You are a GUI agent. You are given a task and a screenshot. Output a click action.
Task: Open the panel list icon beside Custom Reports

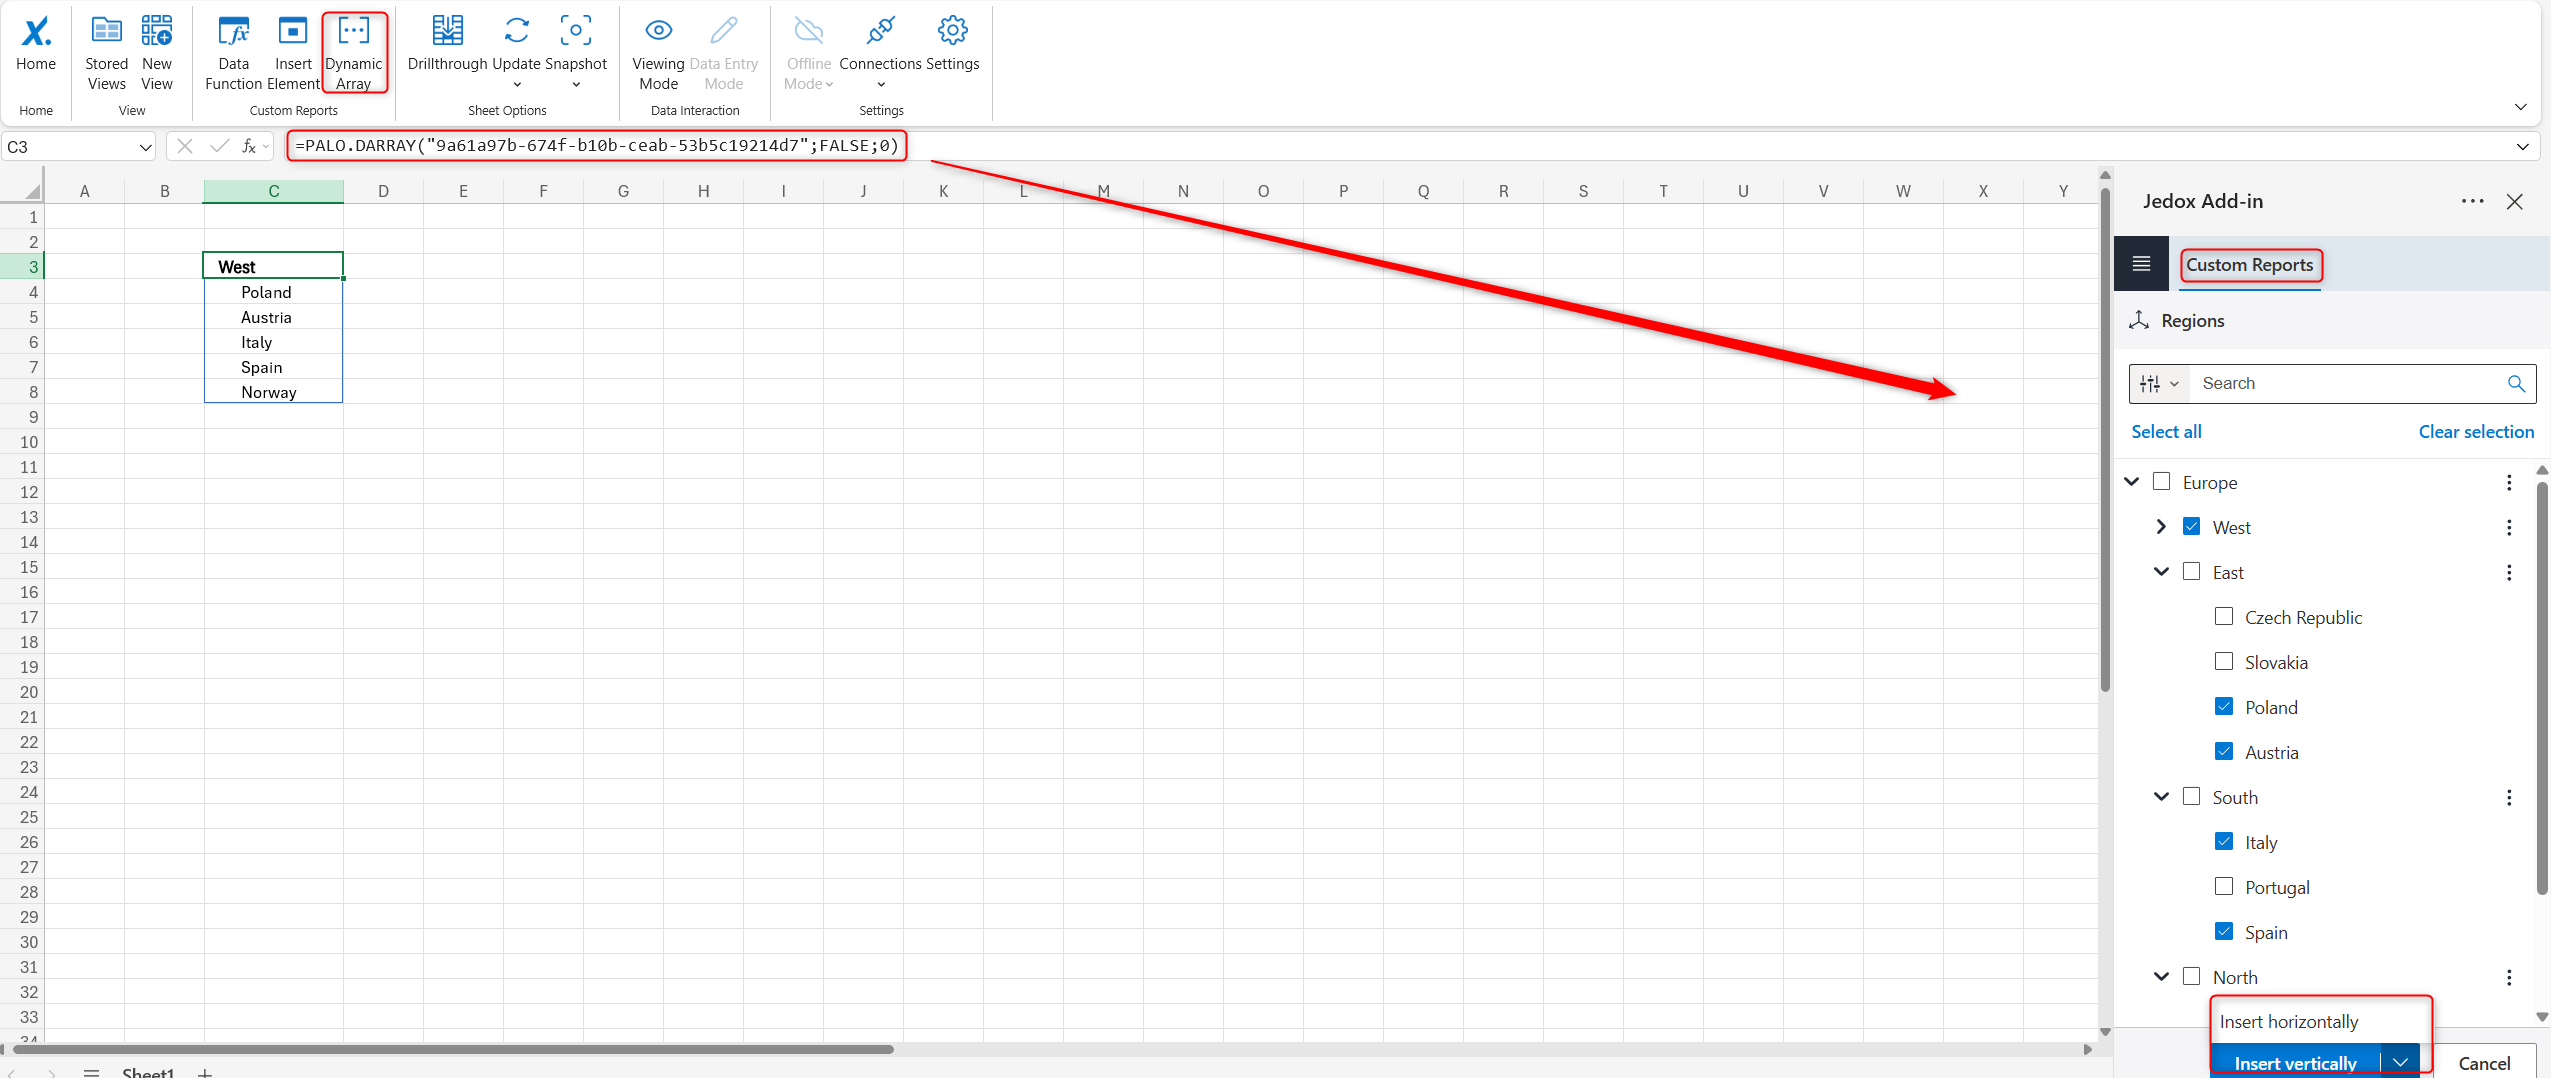(x=2141, y=263)
